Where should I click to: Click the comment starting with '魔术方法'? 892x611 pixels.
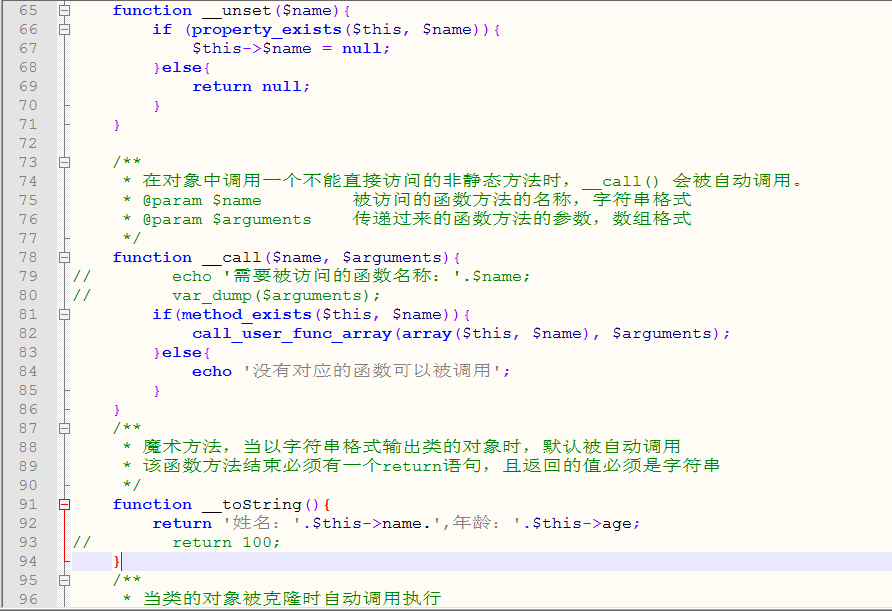pyautogui.click(x=411, y=447)
